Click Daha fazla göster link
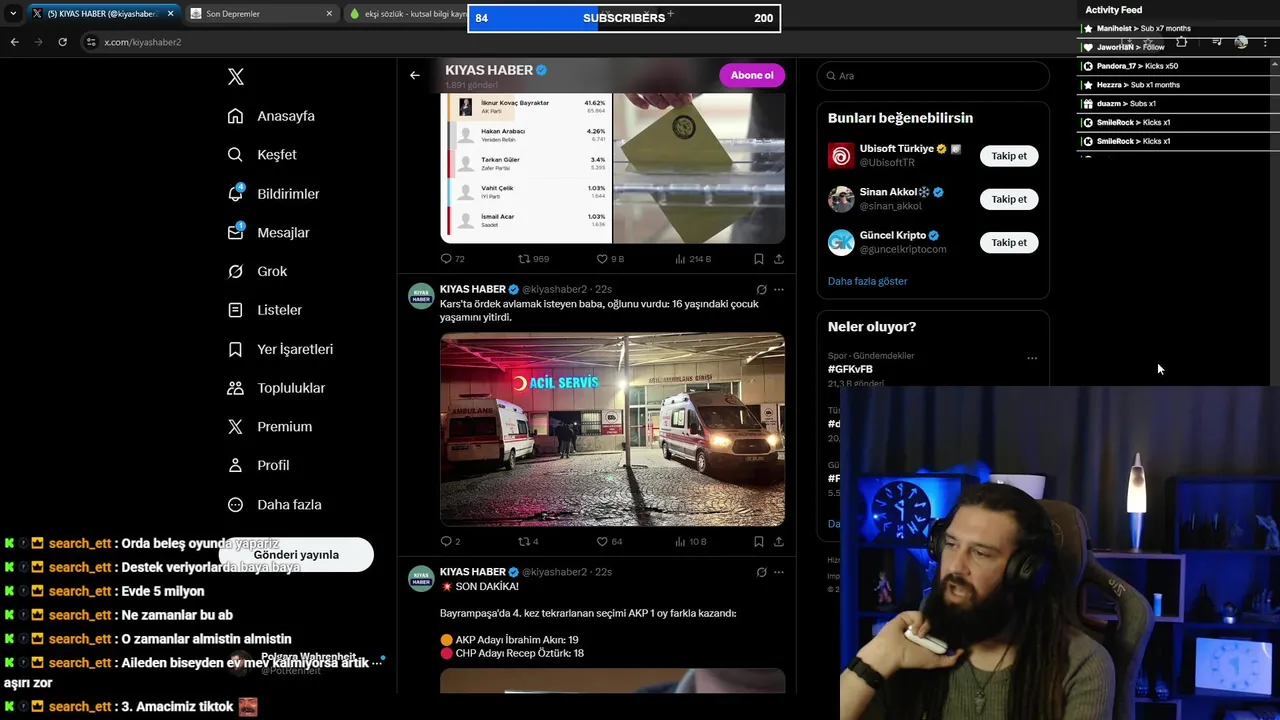Viewport: 1280px width, 720px height. point(867,281)
